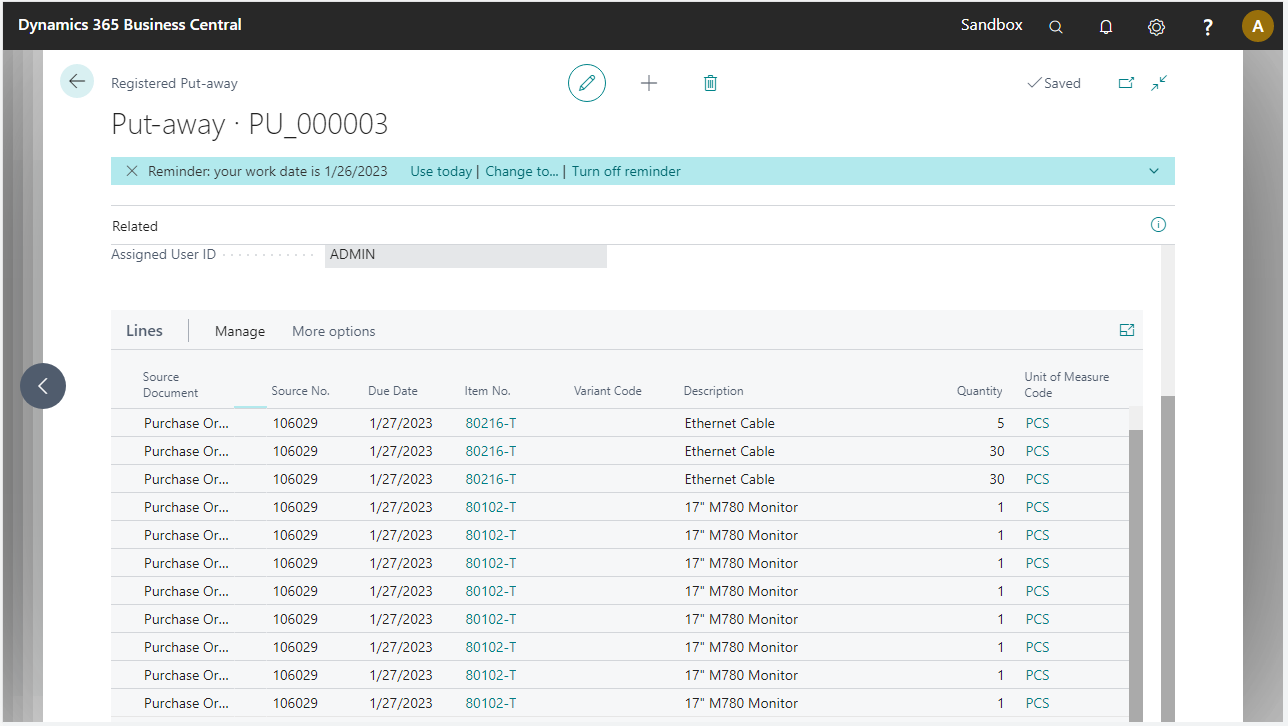Open the settings gear
Image resolution: width=1288 pixels, height=726 pixels.
click(x=1156, y=27)
